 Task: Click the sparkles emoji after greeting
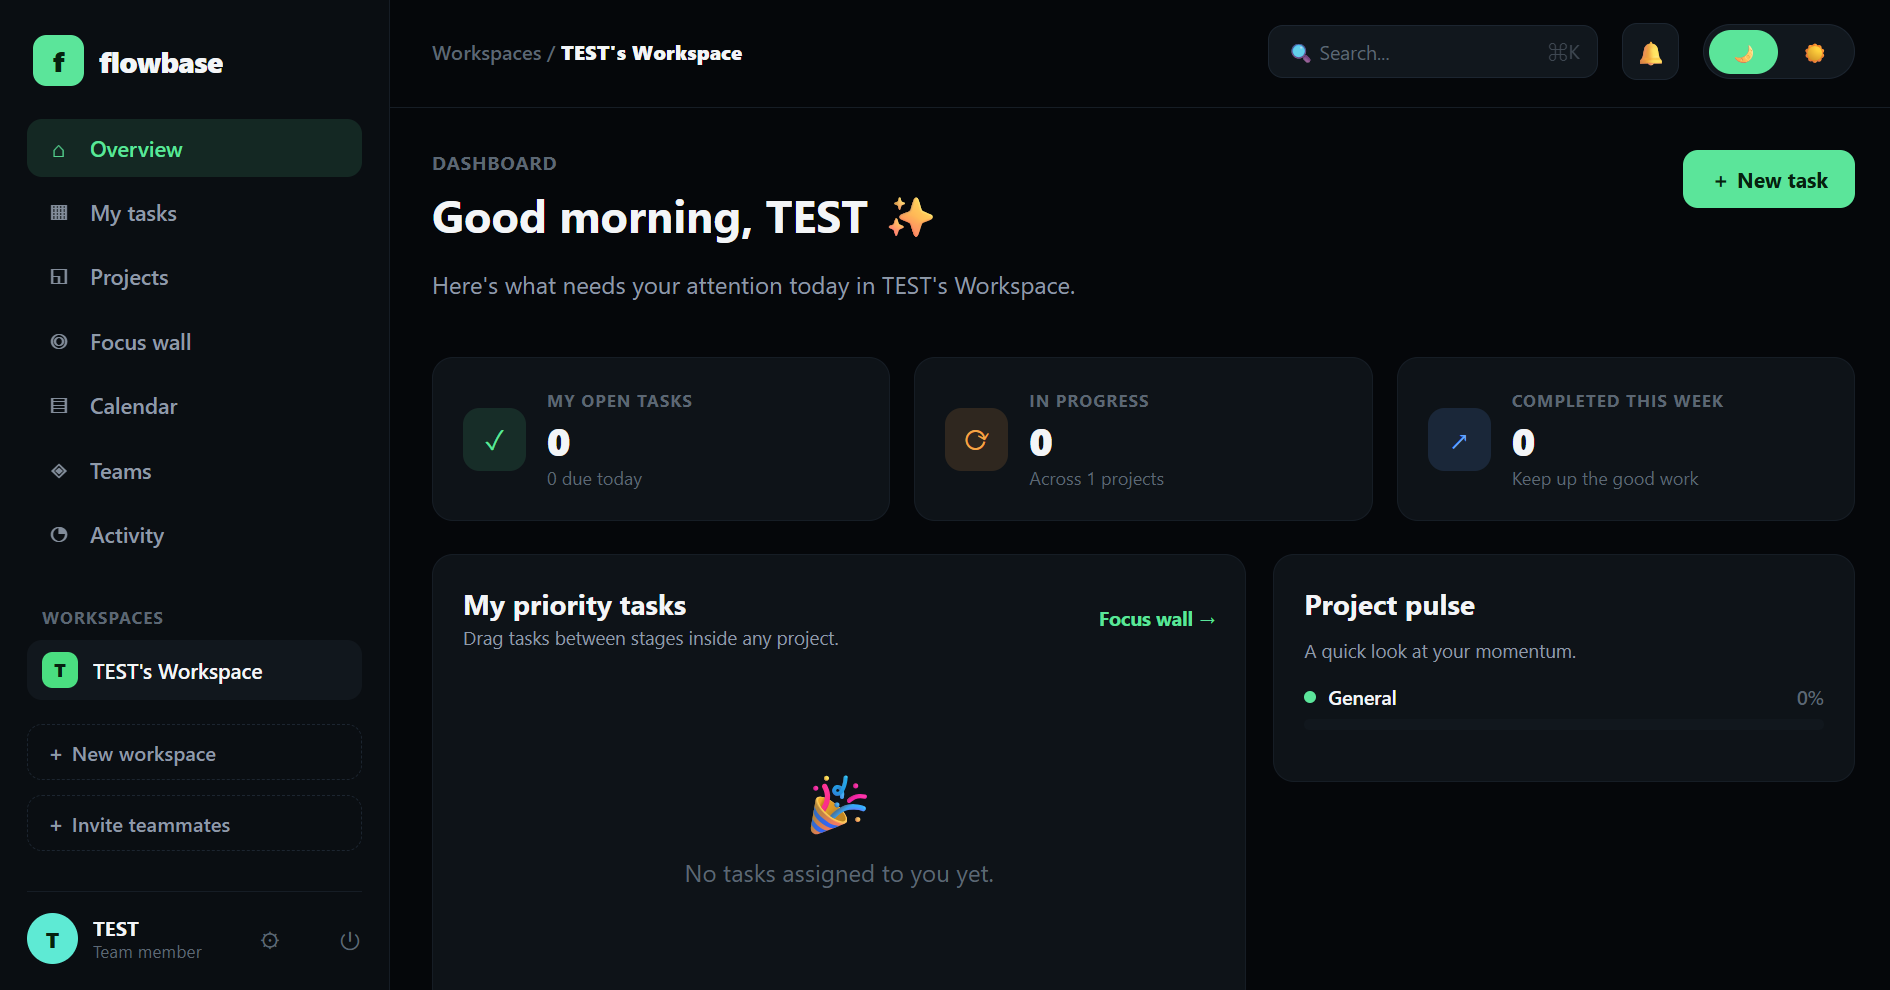pos(910,217)
